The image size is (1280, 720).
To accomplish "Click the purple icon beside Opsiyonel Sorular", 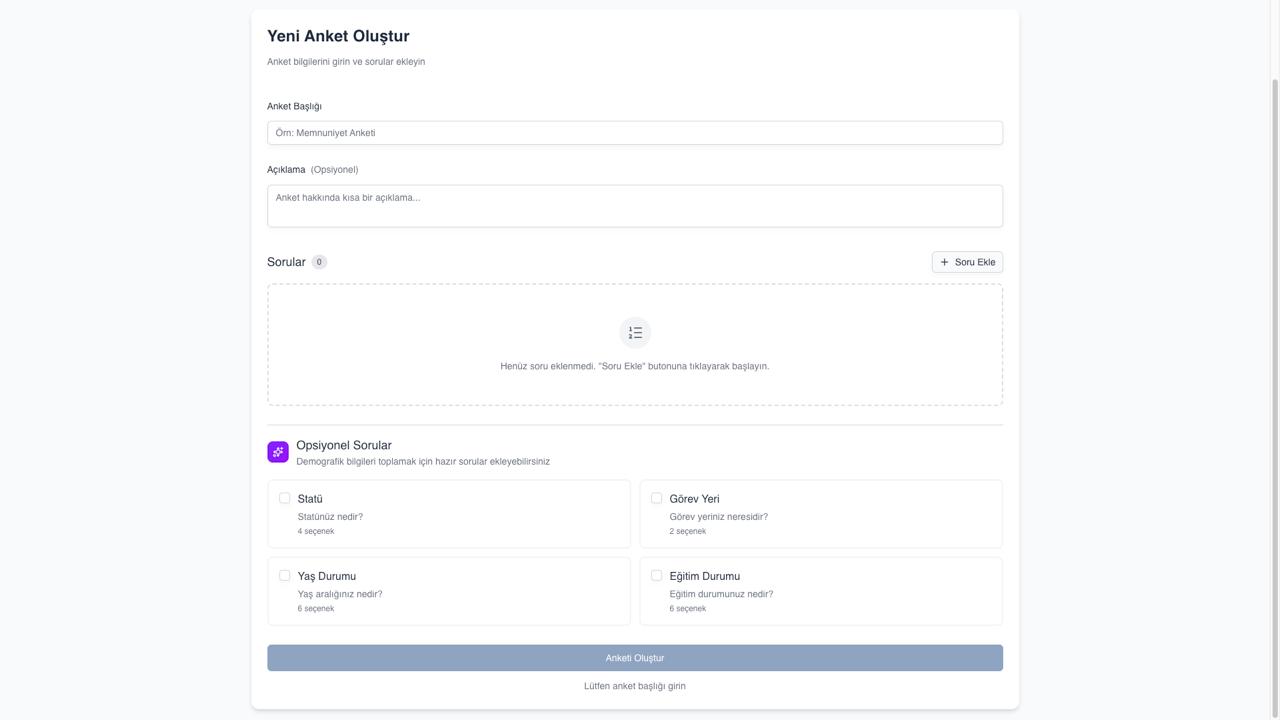I will pyautogui.click(x=278, y=452).
